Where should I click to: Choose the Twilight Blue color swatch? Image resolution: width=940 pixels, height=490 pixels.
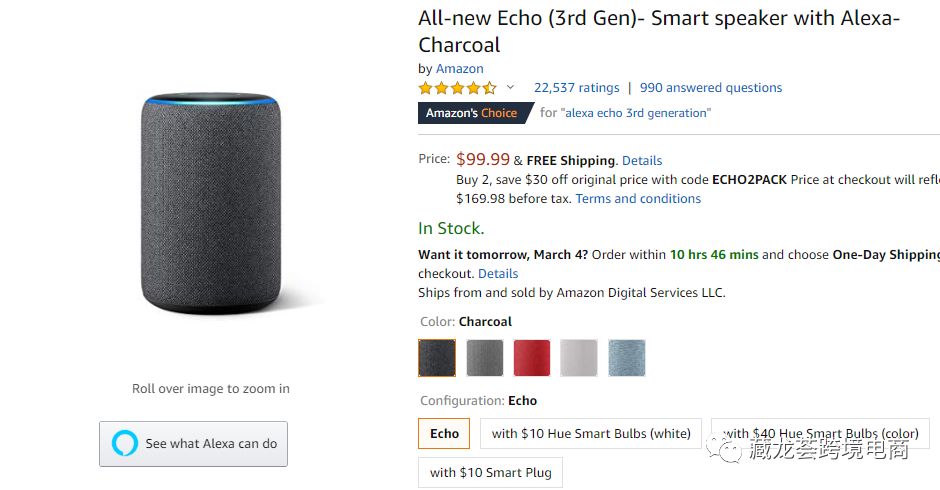pyautogui.click(x=627, y=358)
